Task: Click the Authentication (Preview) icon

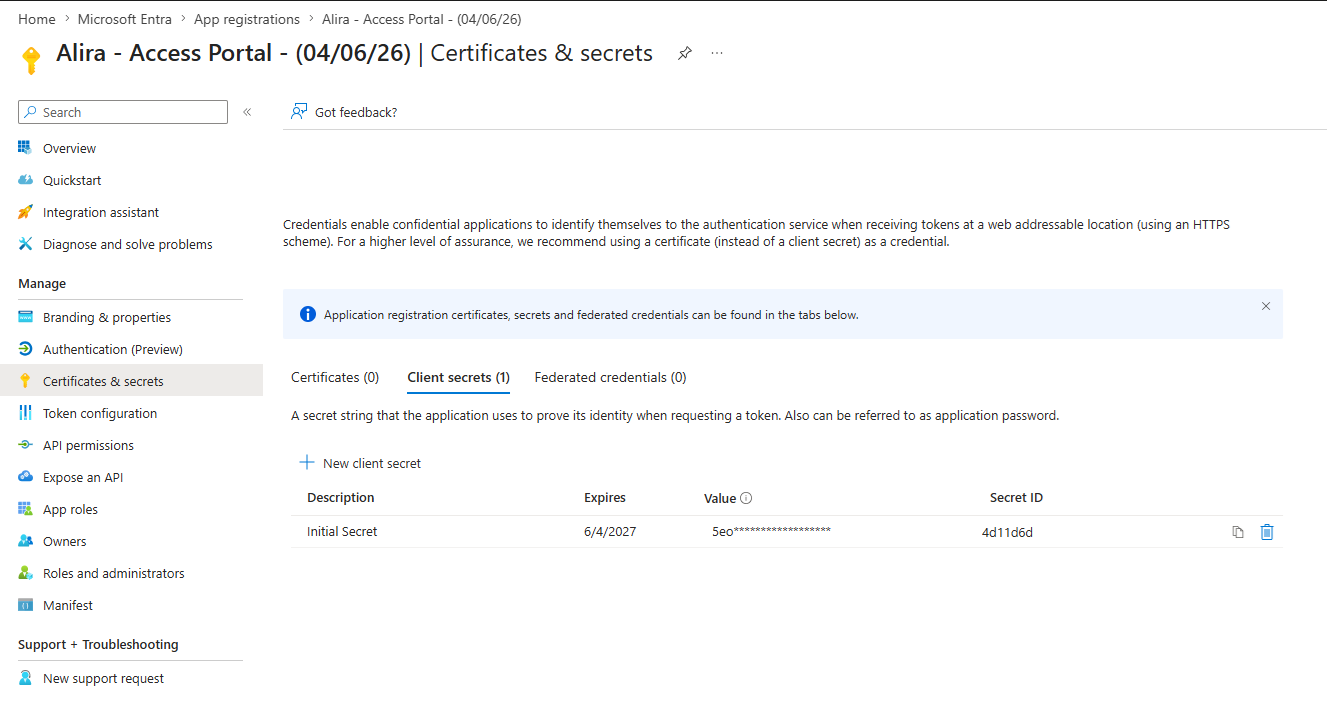Action: coord(25,349)
